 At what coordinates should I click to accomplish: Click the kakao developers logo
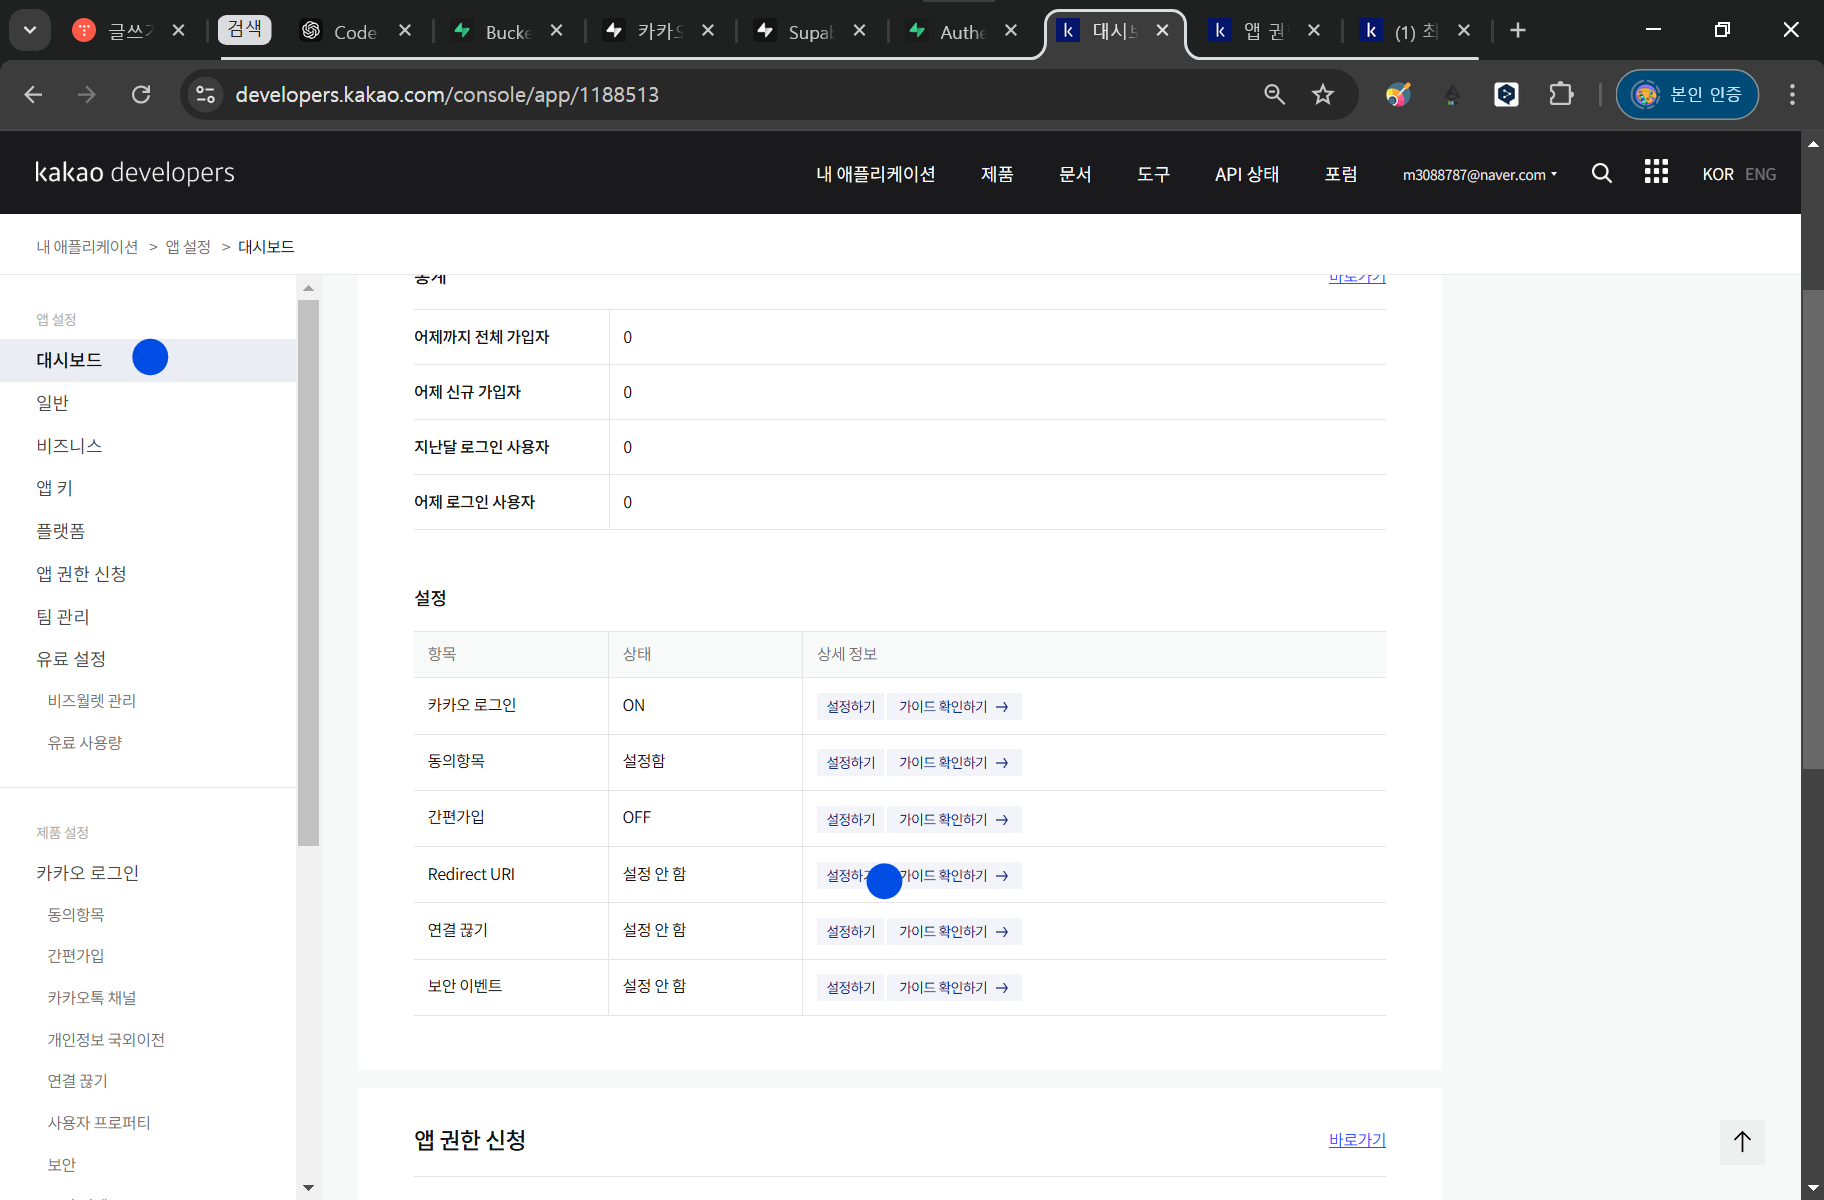(x=135, y=172)
